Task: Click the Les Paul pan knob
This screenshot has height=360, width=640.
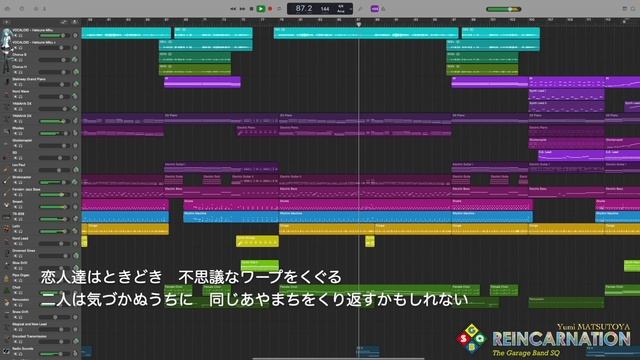Action: coord(76,170)
